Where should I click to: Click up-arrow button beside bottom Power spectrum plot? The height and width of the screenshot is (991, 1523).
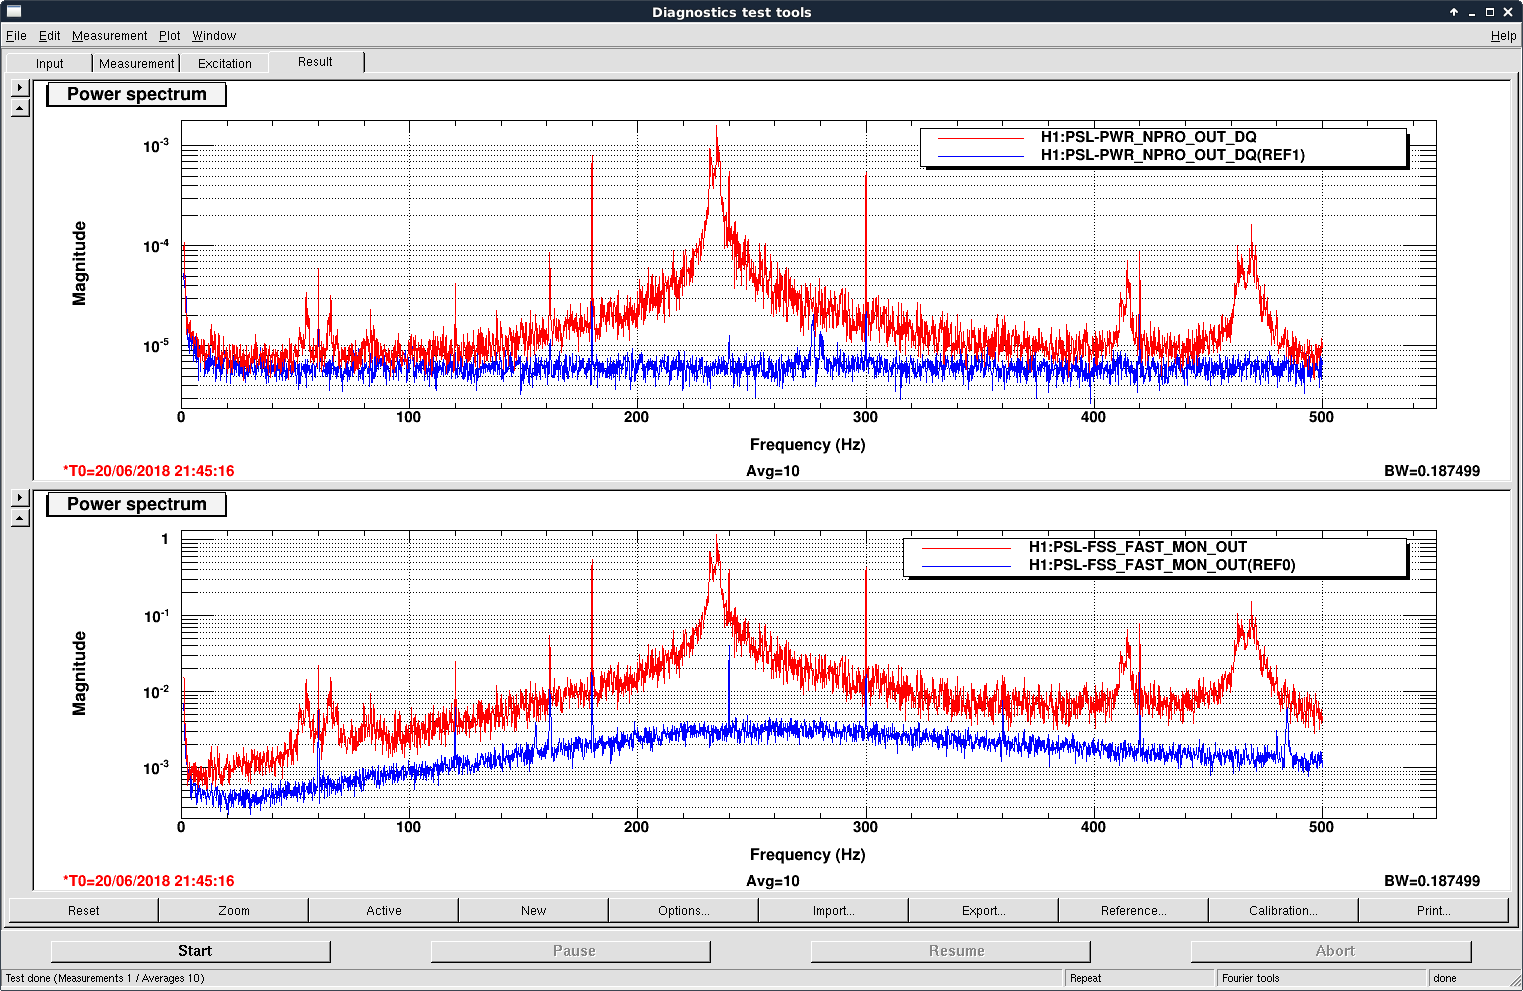pos(20,518)
